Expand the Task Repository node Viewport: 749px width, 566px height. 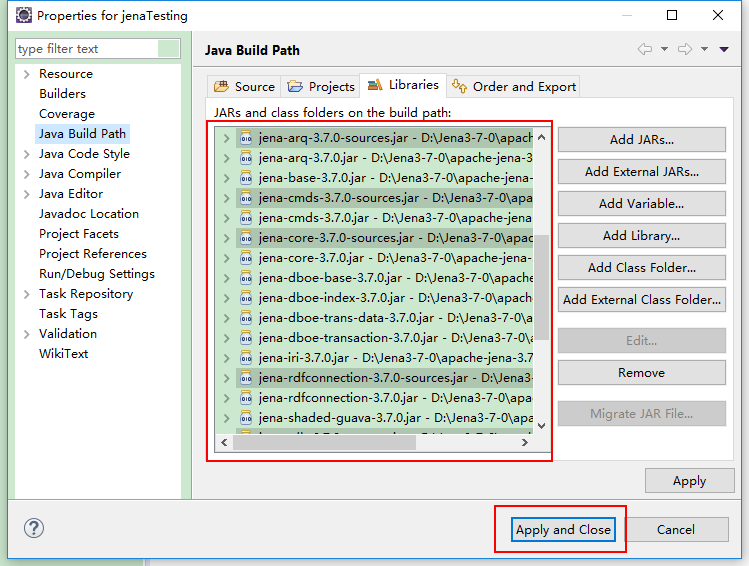click(x=26, y=294)
